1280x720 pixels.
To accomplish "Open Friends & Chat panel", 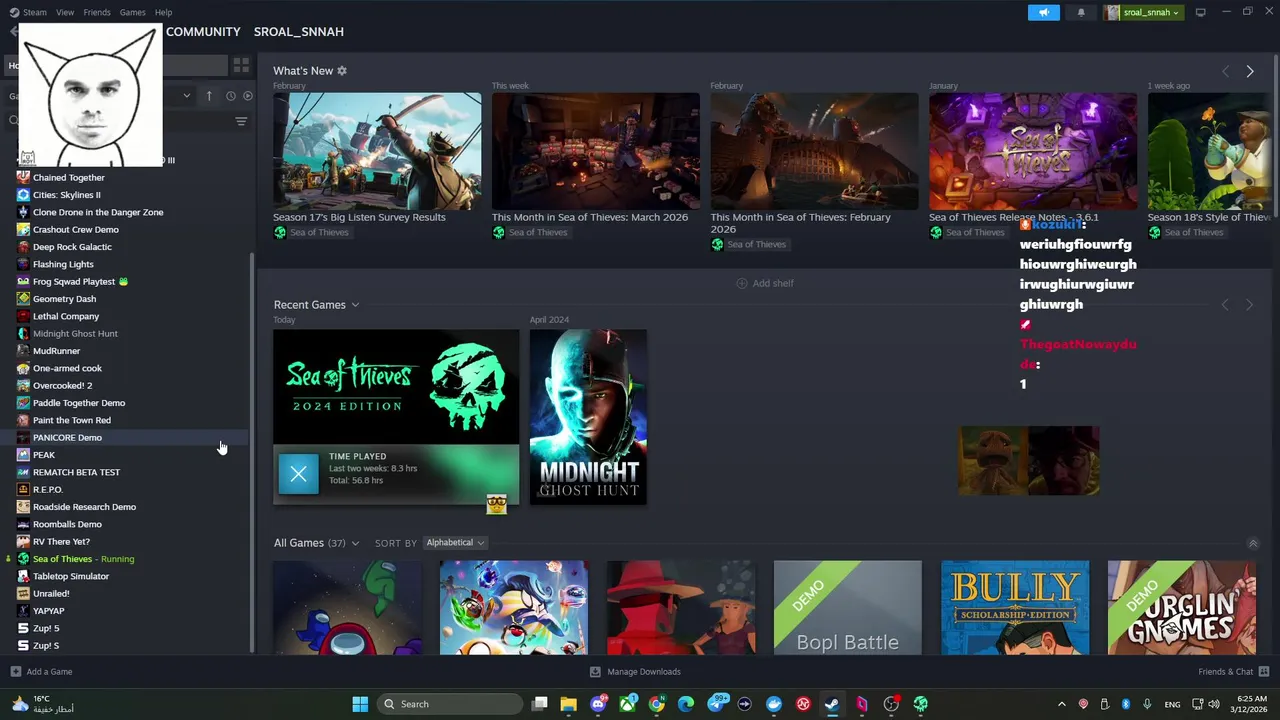I will tap(1233, 672).
